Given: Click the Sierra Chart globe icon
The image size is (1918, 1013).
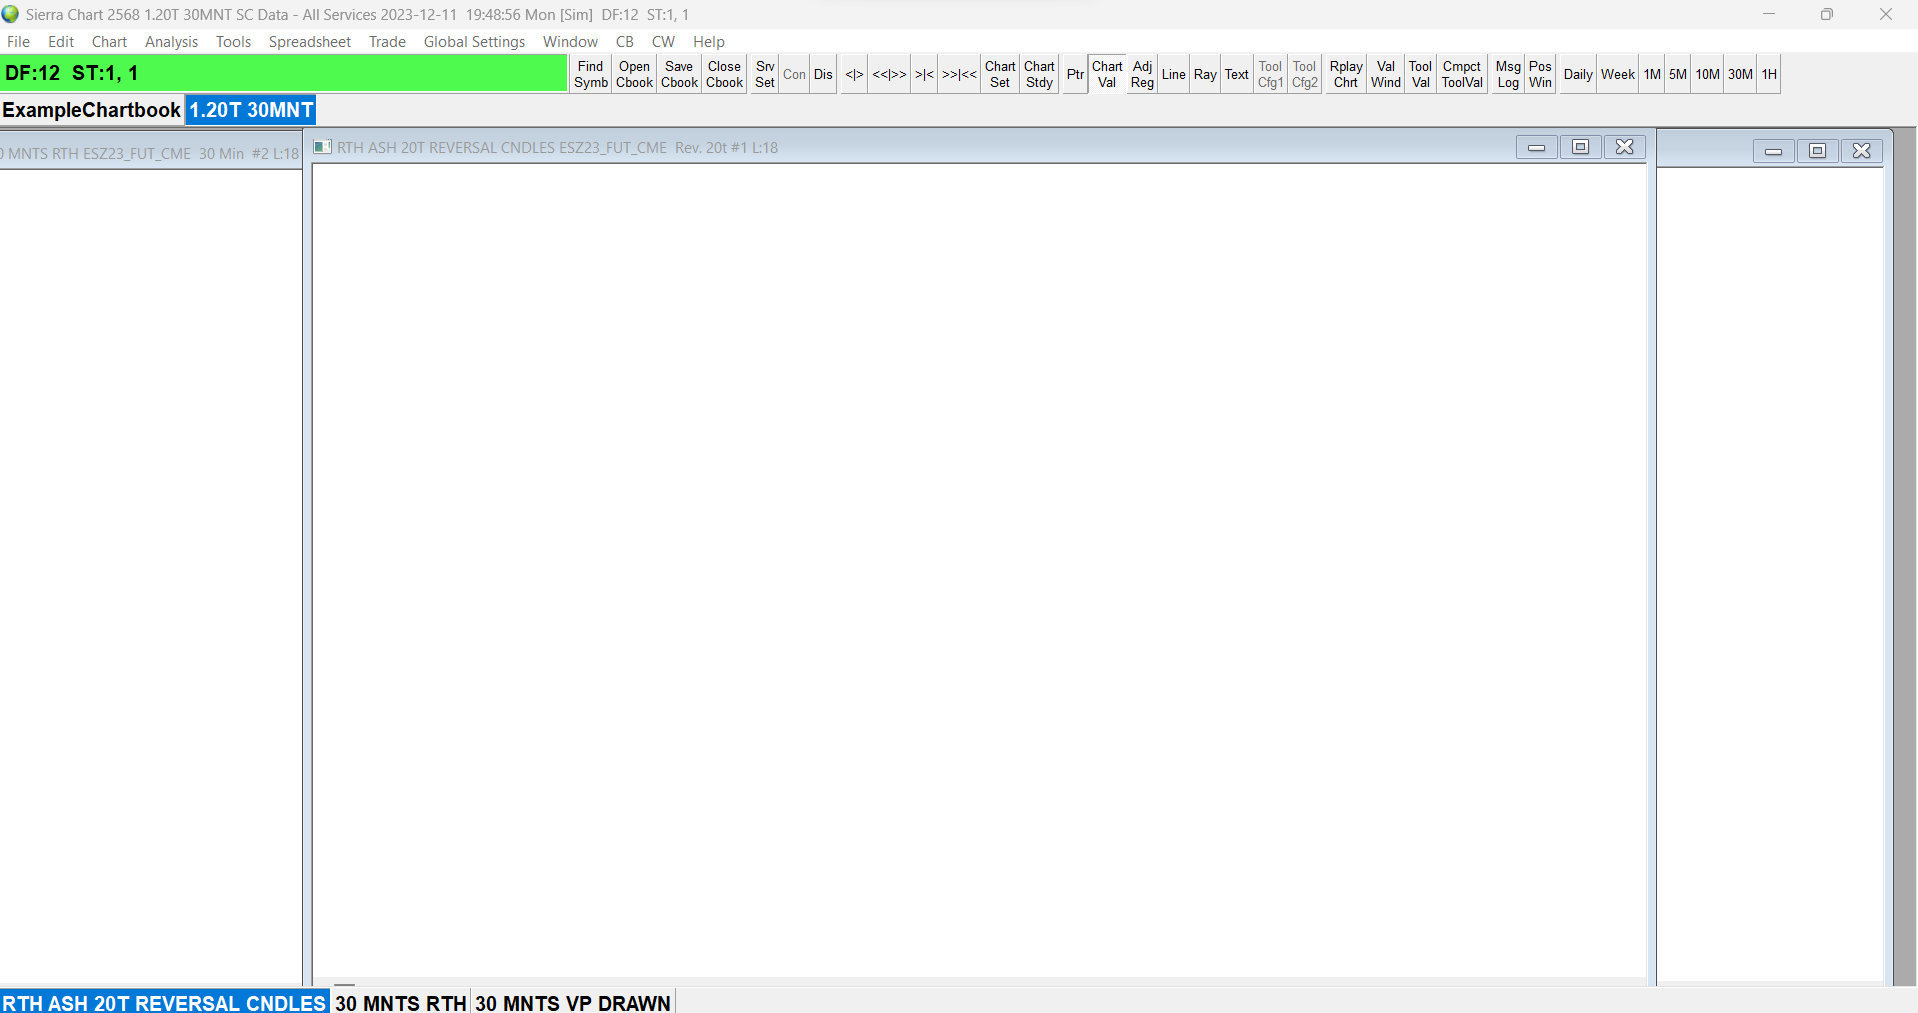Looking at the screenshot, I should pyautogui.click(x=11, y=14).
